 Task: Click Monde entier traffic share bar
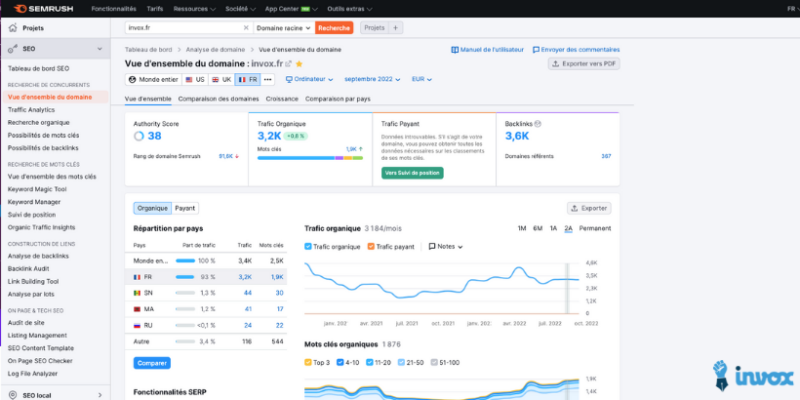[185, 261]
